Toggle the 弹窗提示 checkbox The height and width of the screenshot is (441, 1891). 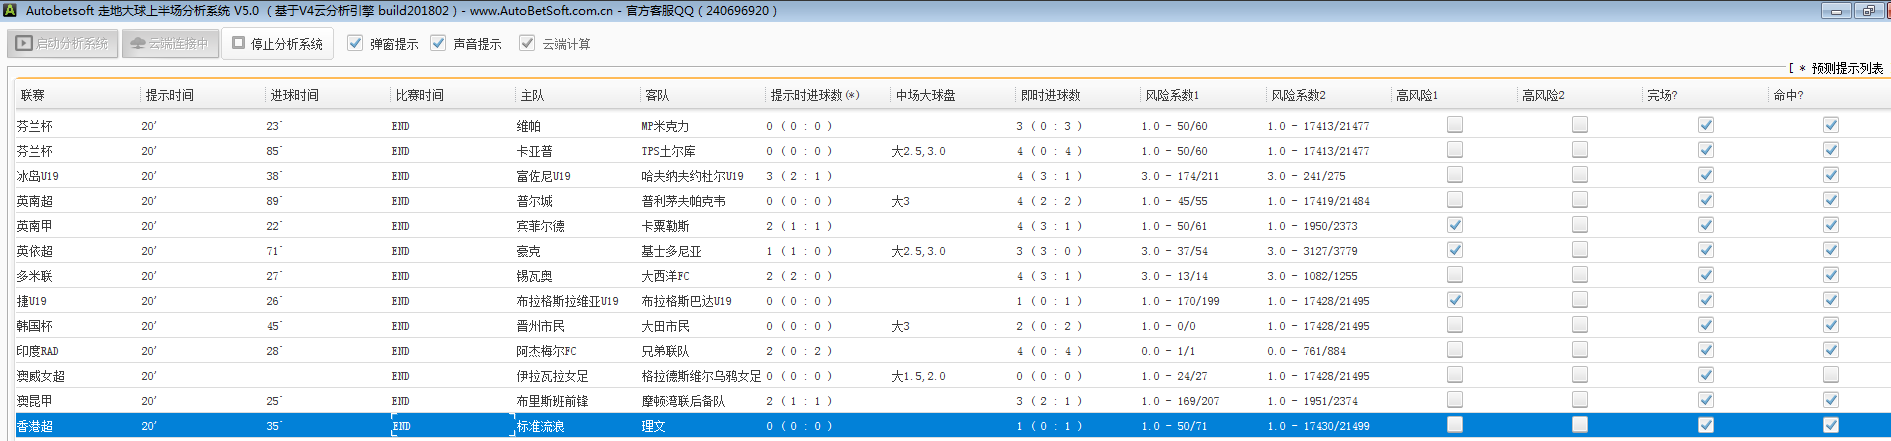tap(355, 43)
